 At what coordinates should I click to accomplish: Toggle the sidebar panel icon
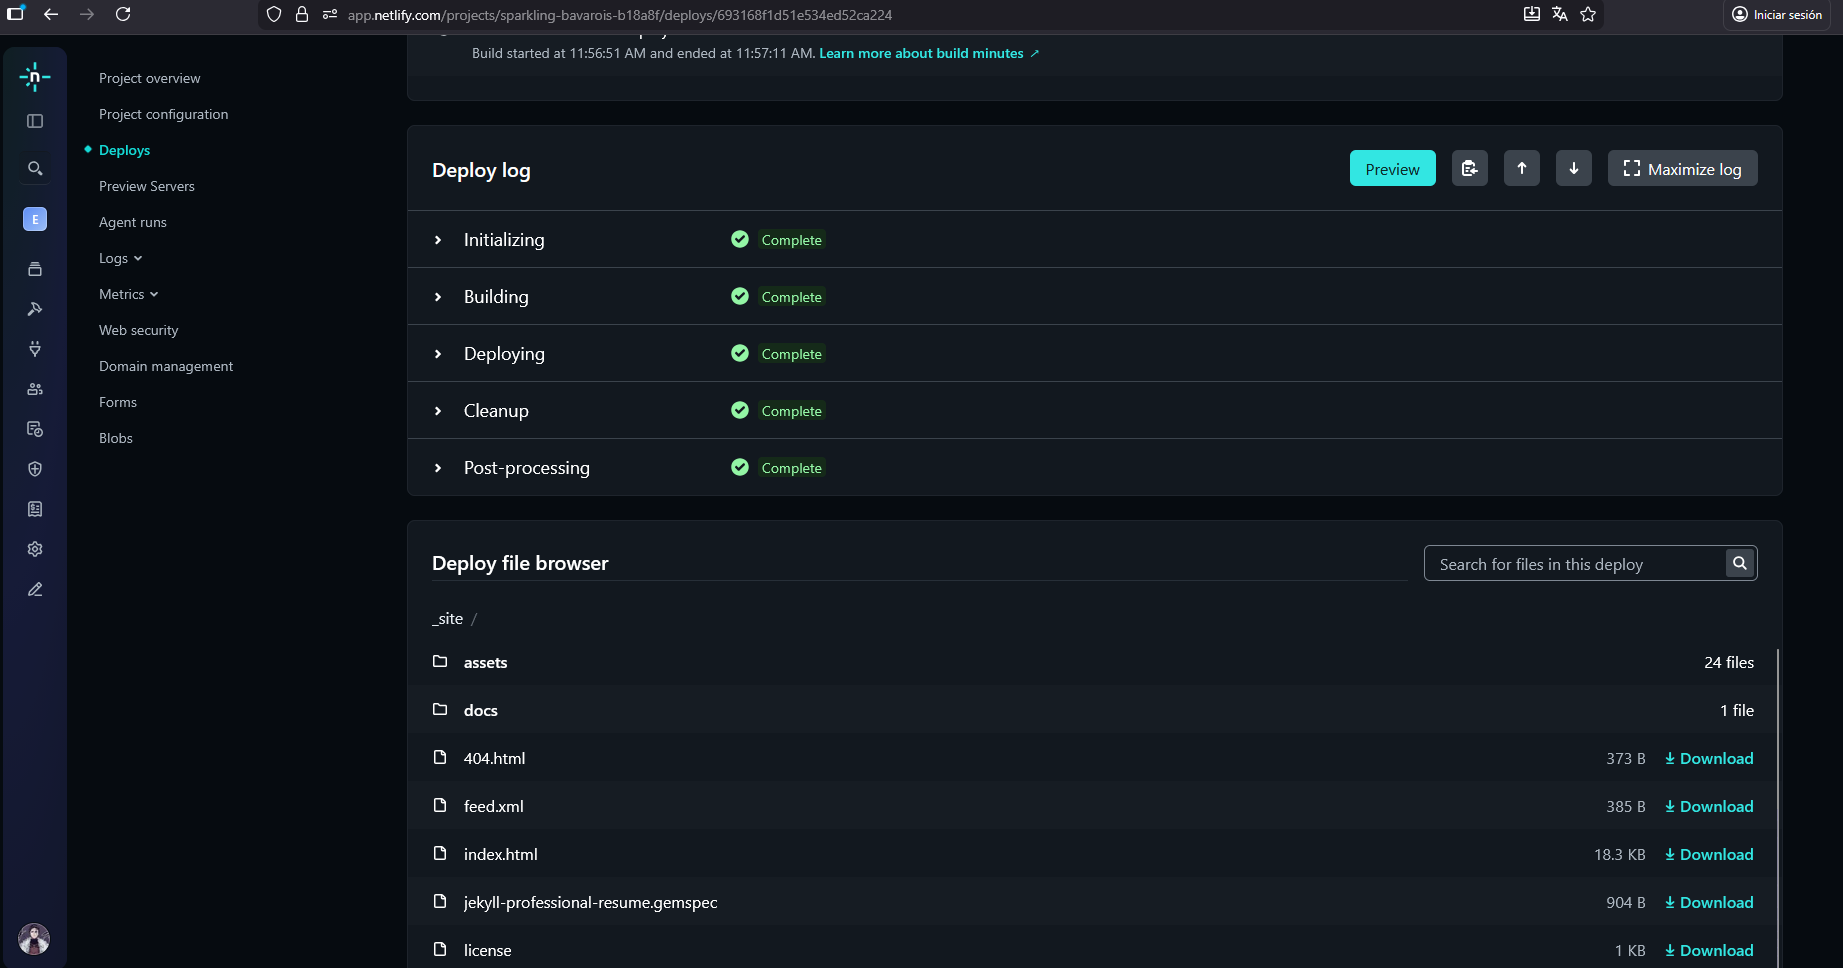tap(35, 121)
